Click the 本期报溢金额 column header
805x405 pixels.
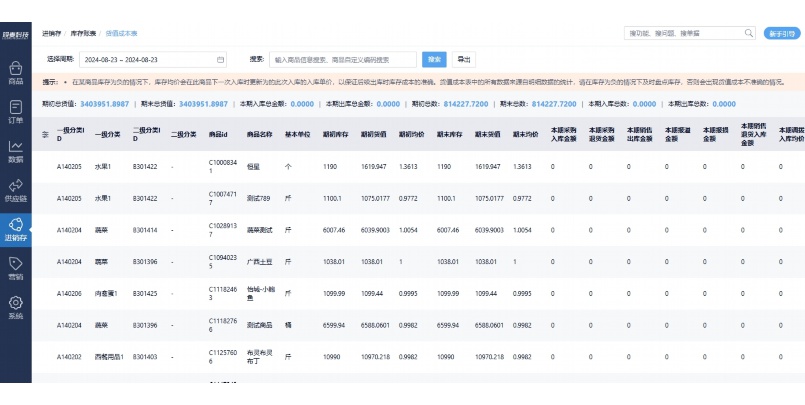[x=677, y=134]
